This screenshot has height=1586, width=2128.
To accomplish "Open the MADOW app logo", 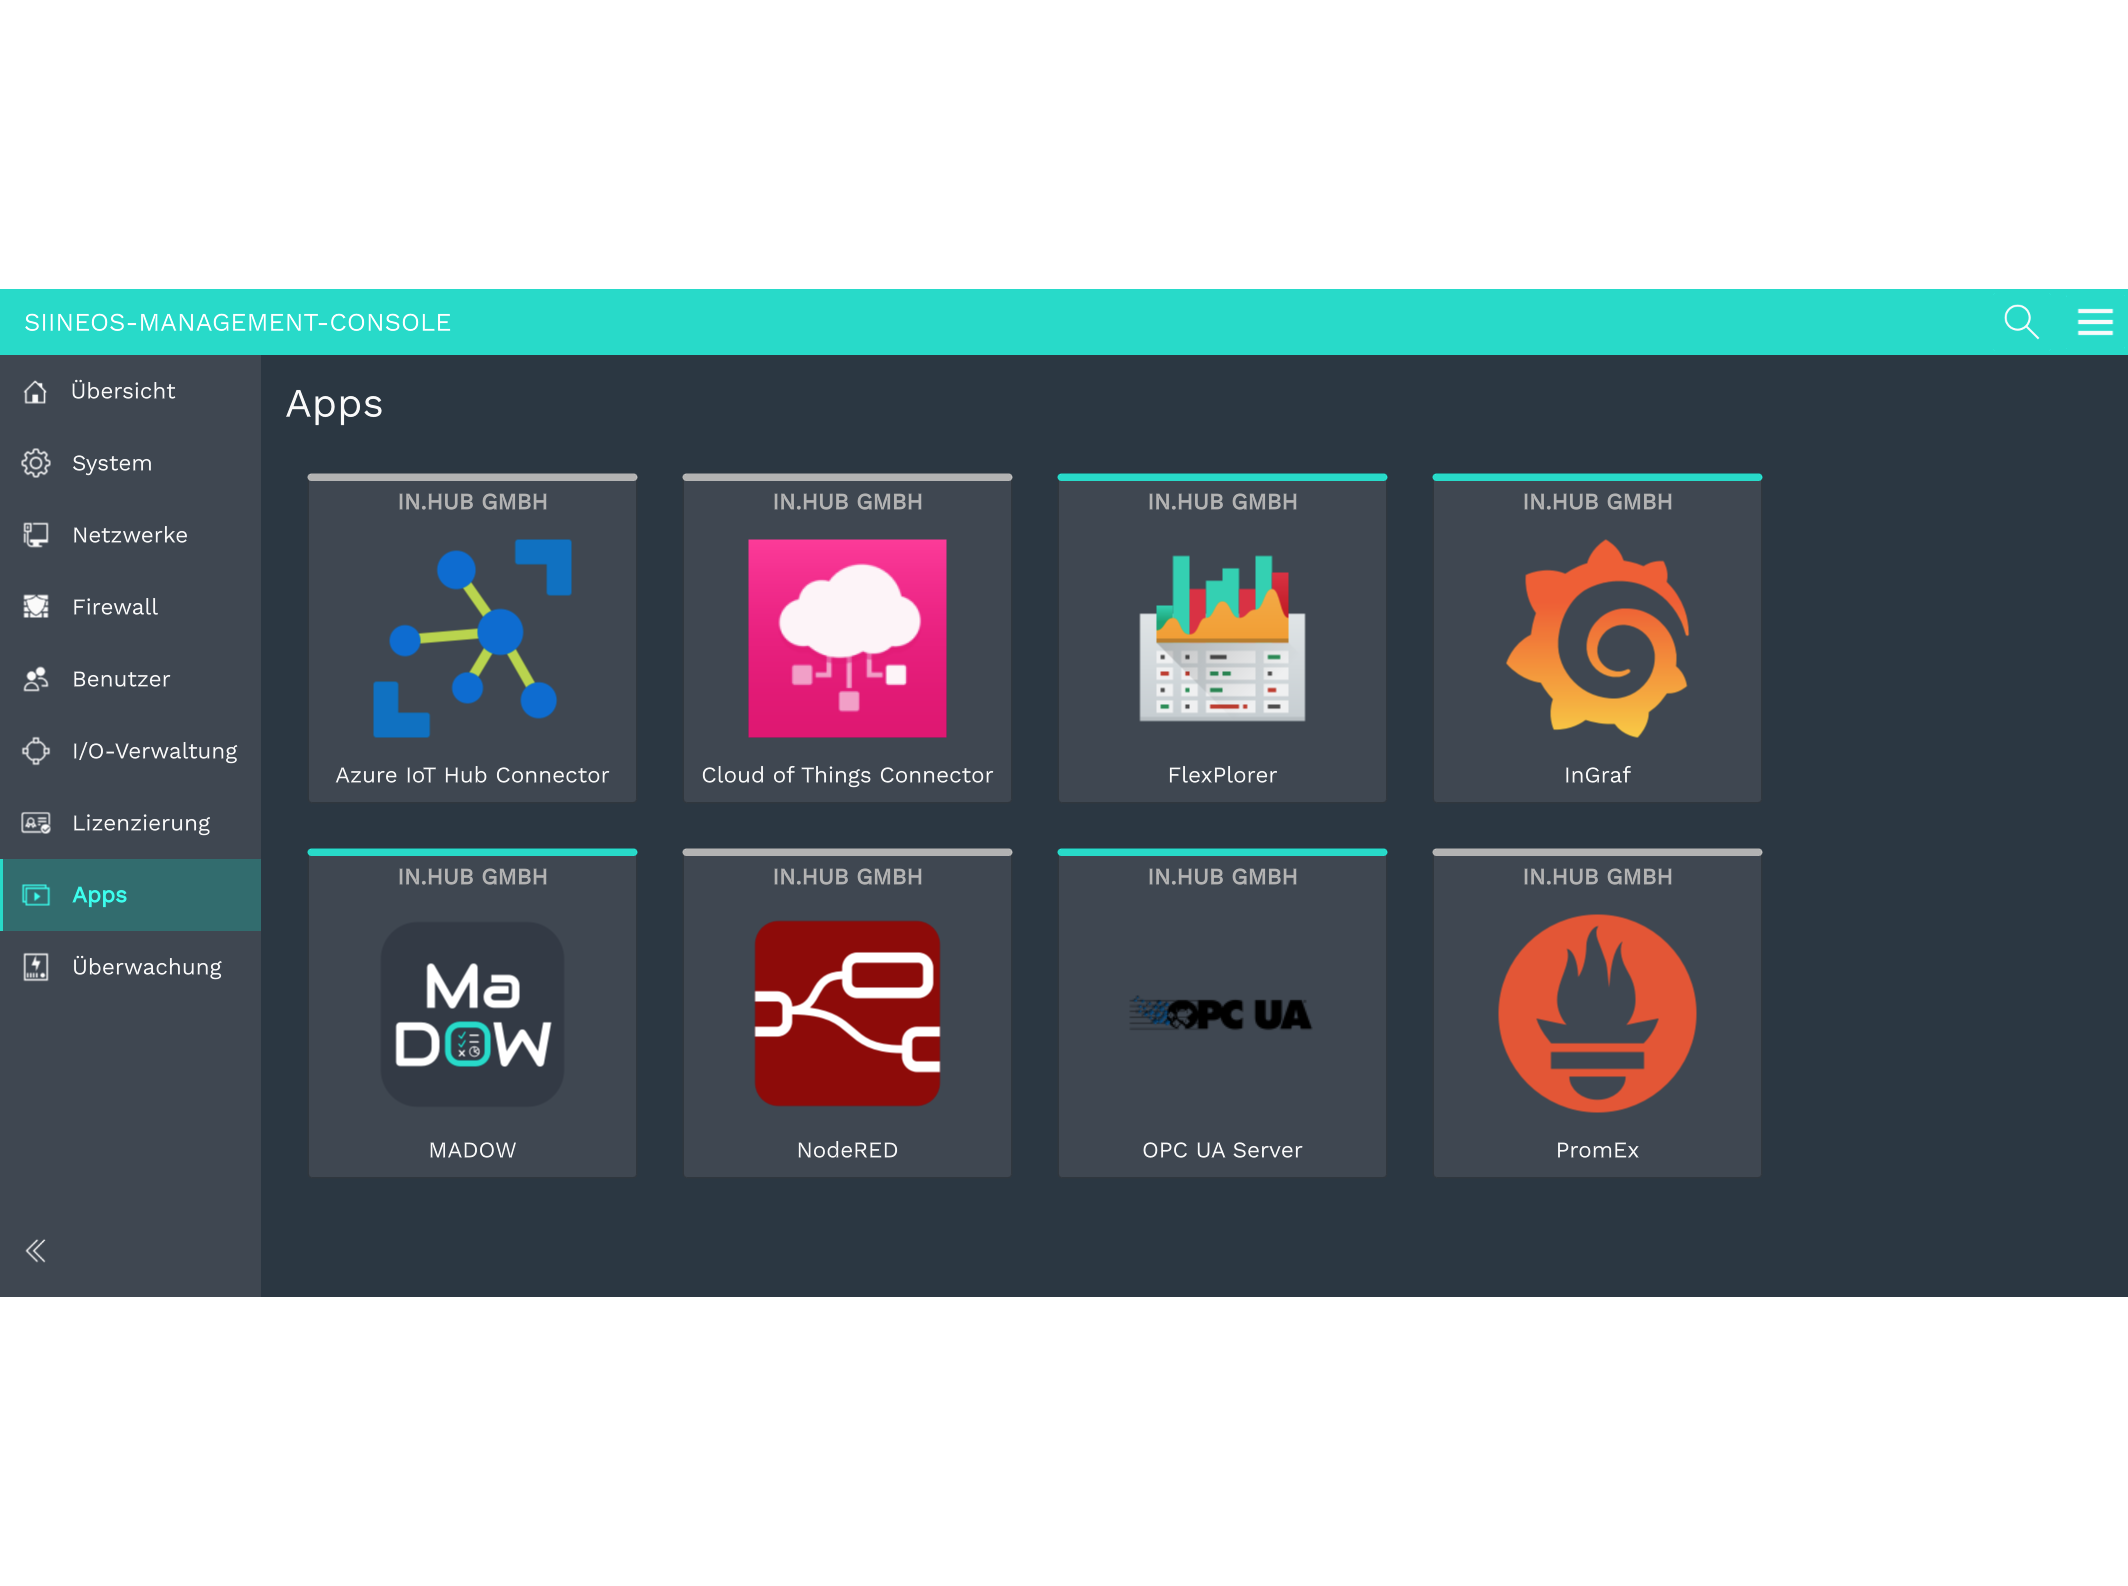I will coord(472,1013).
